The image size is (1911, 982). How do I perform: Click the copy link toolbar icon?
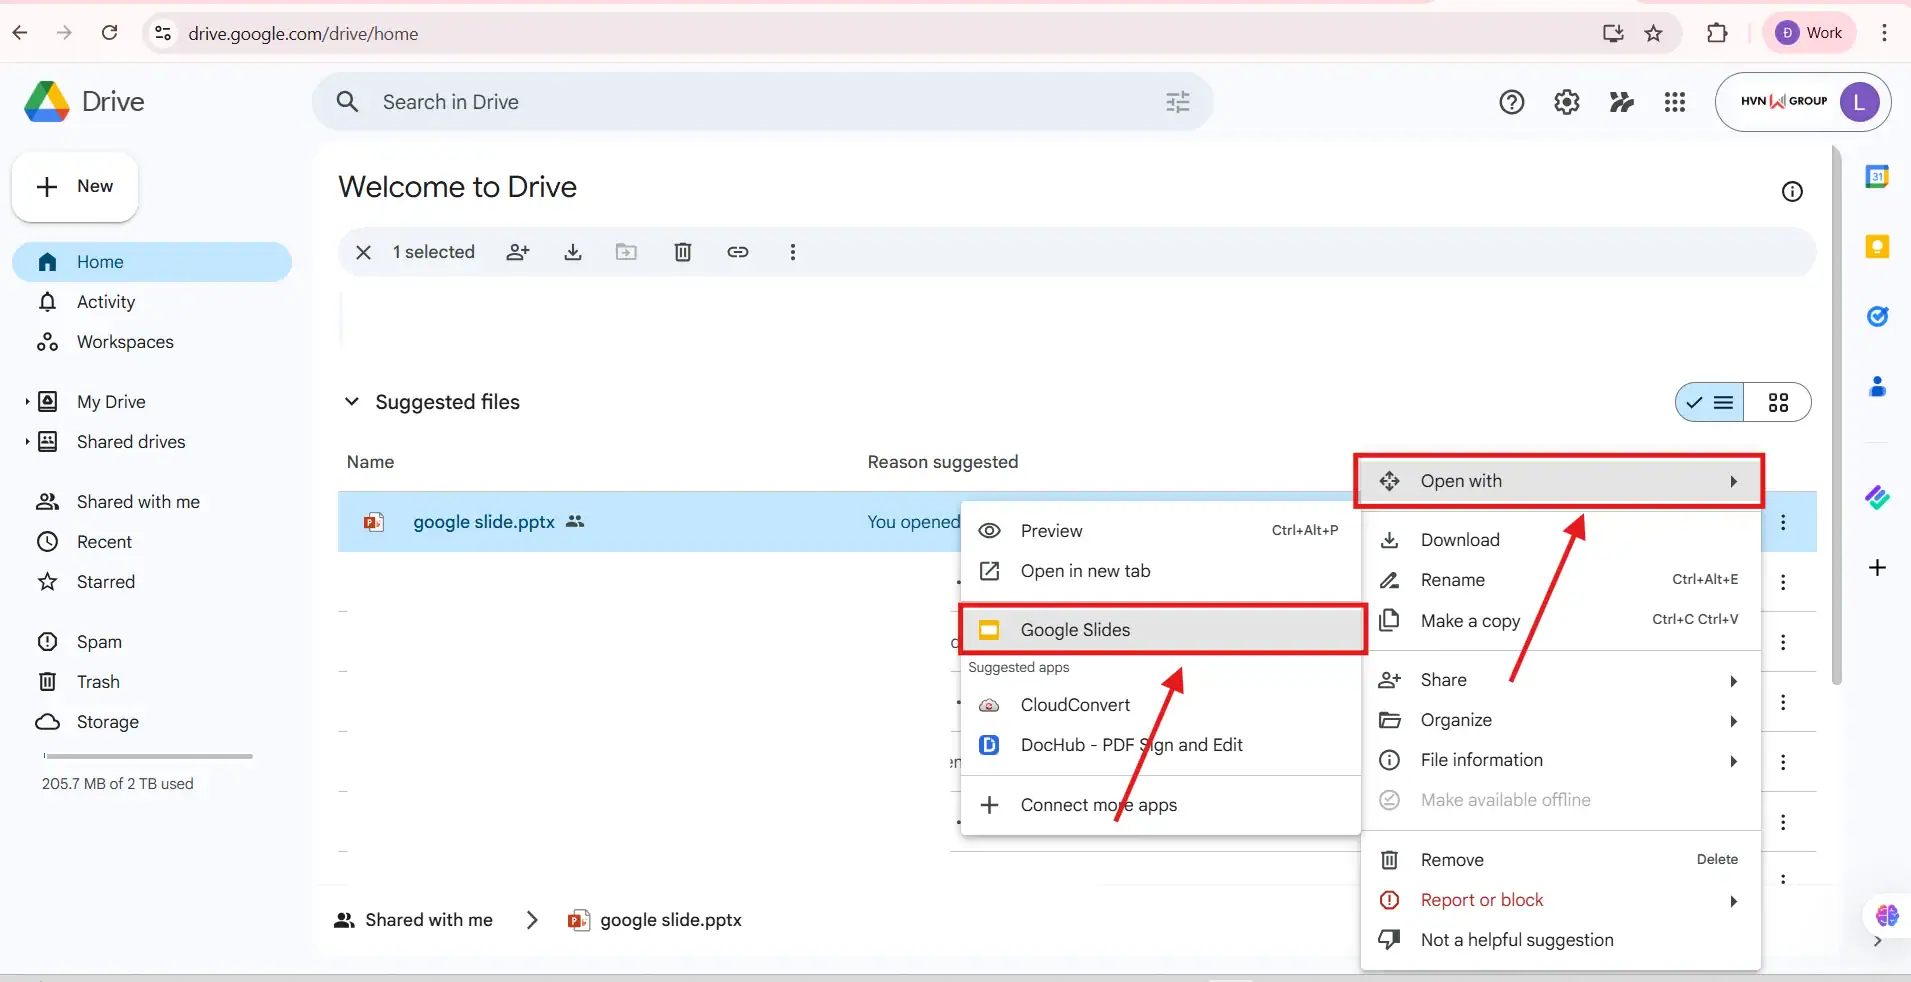738,252
